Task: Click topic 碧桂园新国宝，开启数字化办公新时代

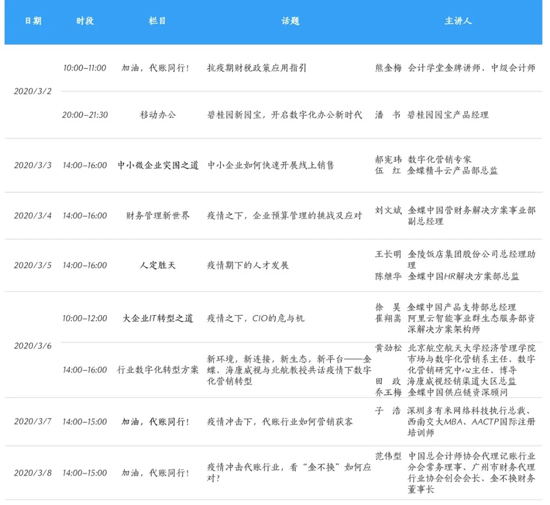Action: tap(284, 115)
